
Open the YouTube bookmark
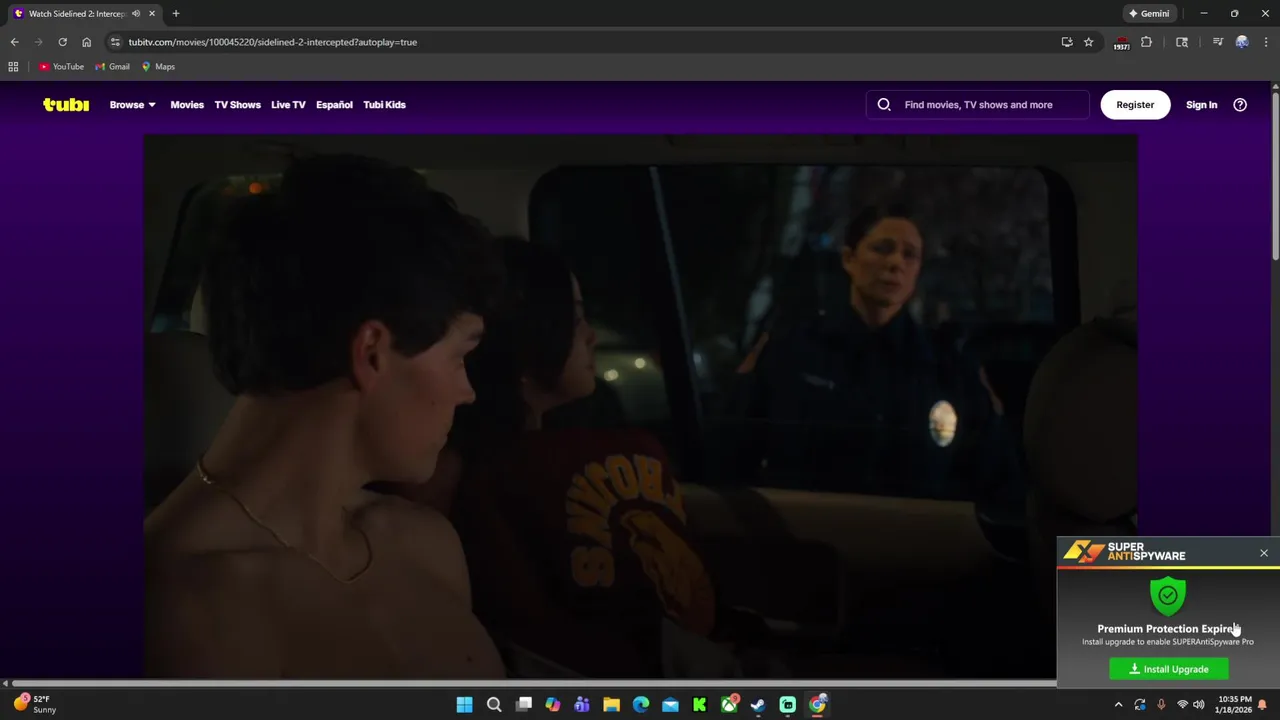61,67
